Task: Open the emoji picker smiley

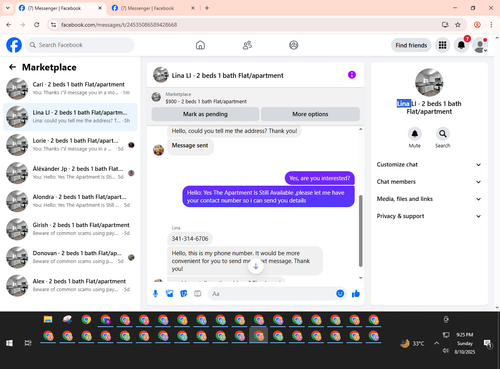Action: (340, 293)
